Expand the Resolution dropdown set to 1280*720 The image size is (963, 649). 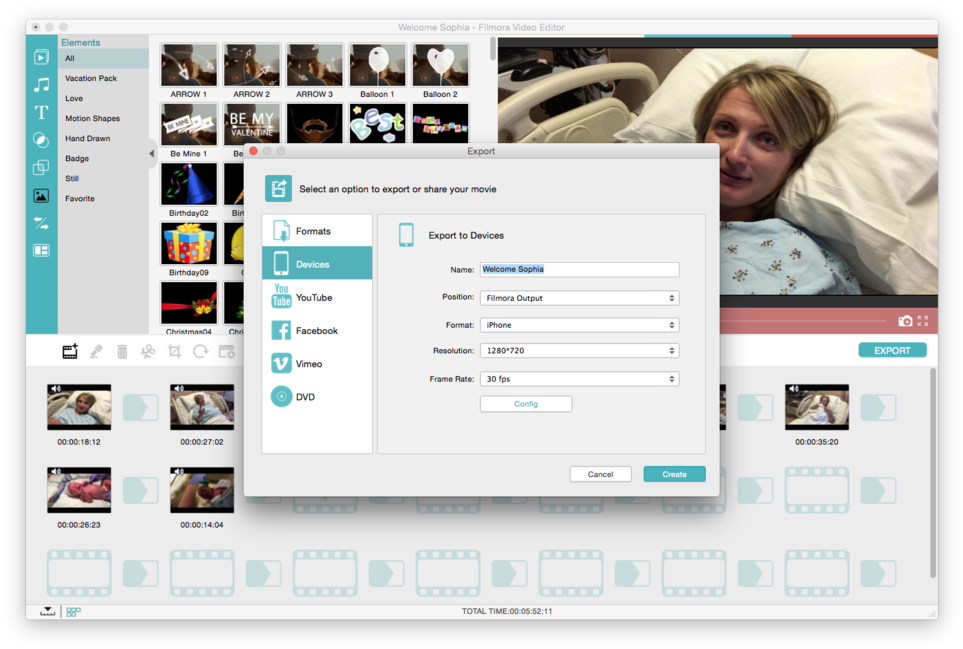[x=579, y=351]
